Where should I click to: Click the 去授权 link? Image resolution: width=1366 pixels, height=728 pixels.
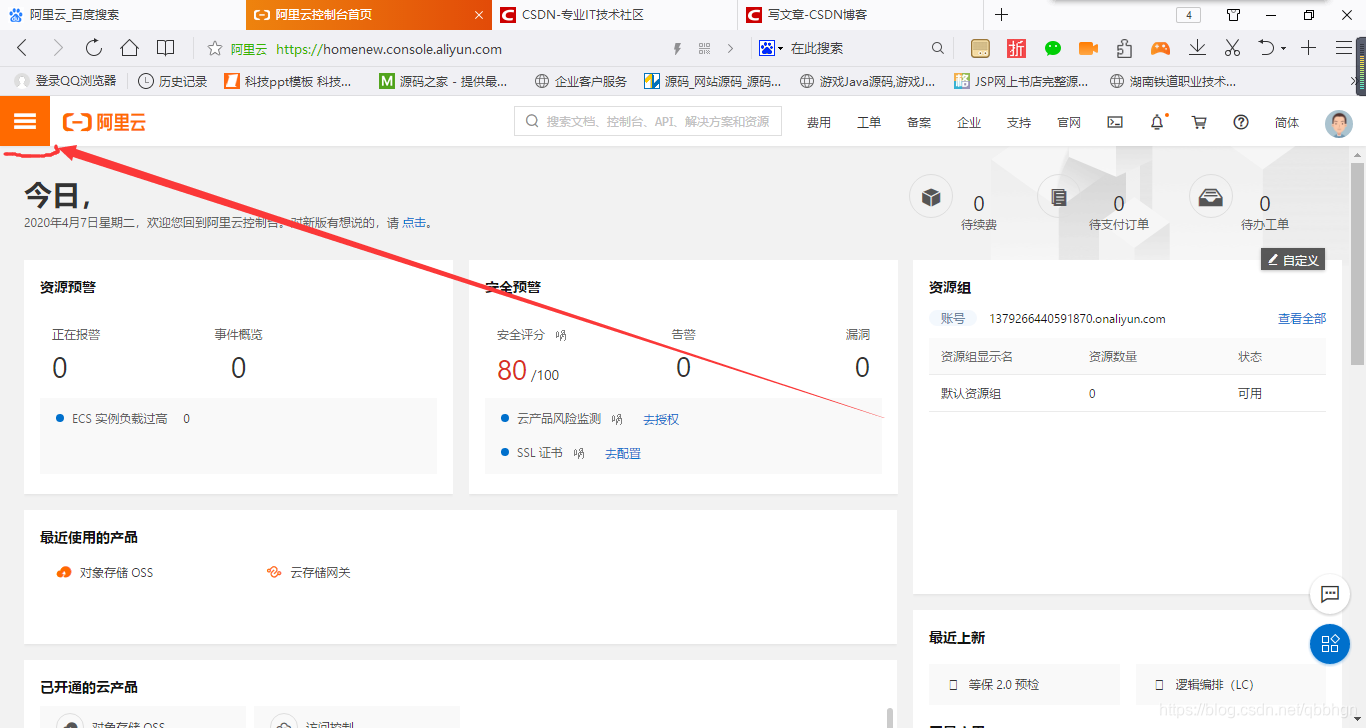click(661, 419)
